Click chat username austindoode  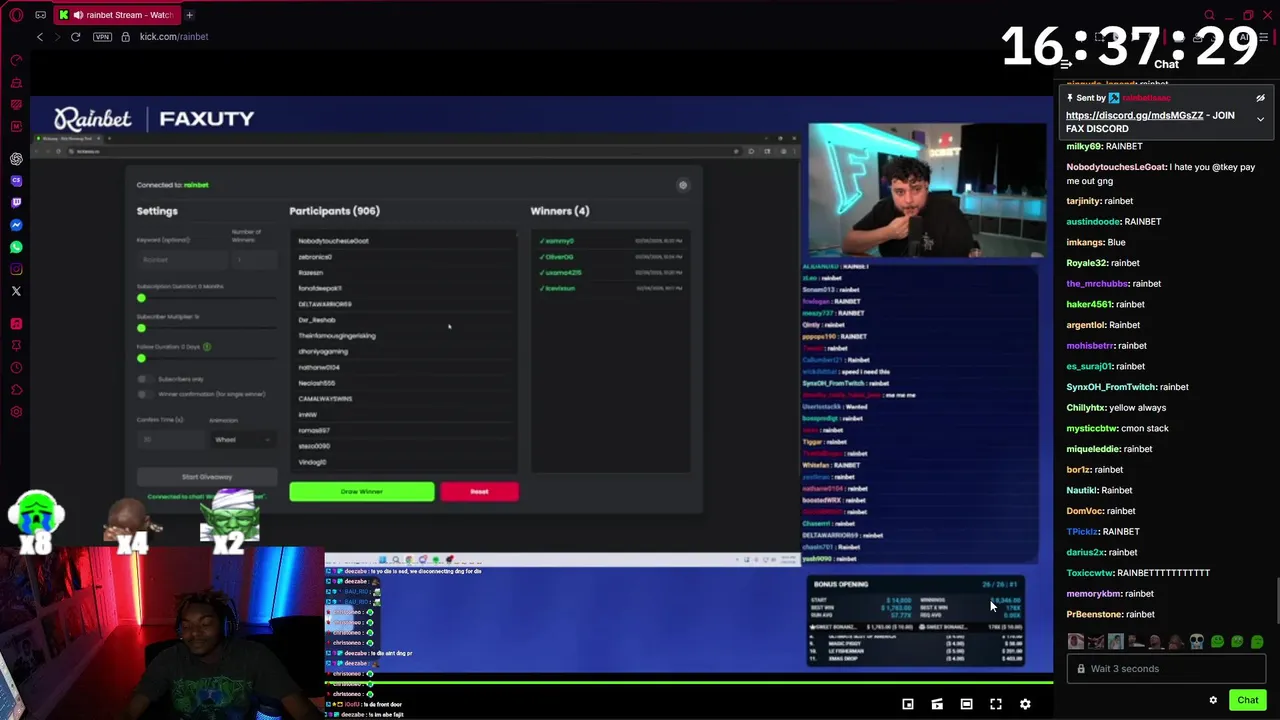pos(1093,222)
